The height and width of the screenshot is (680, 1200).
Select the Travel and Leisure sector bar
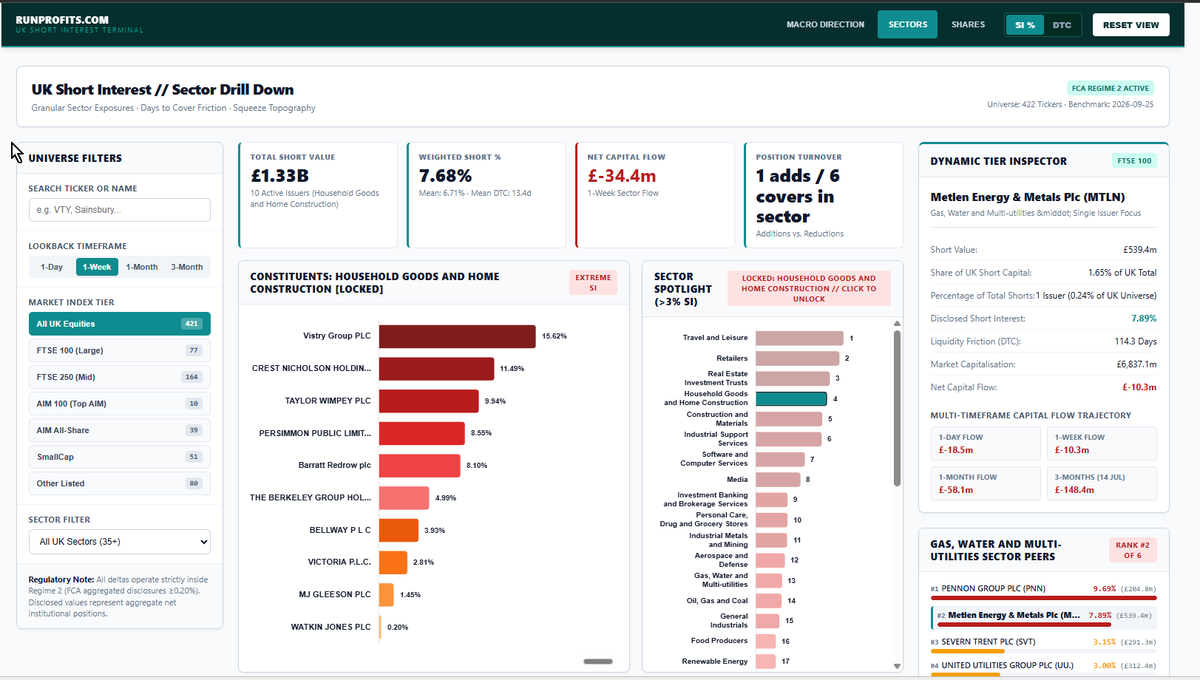click(799, 338)
